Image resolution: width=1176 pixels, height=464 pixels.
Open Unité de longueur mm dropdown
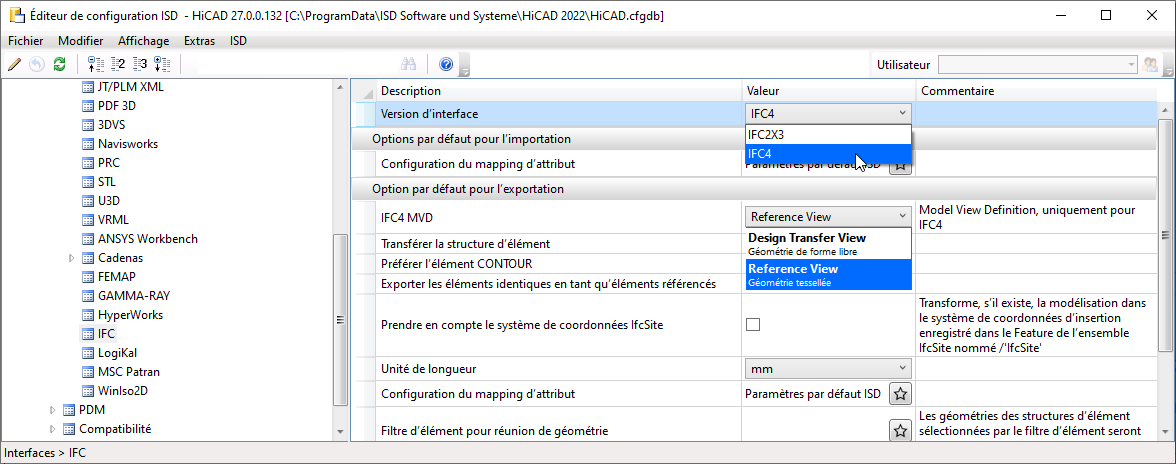click(828, 368)
